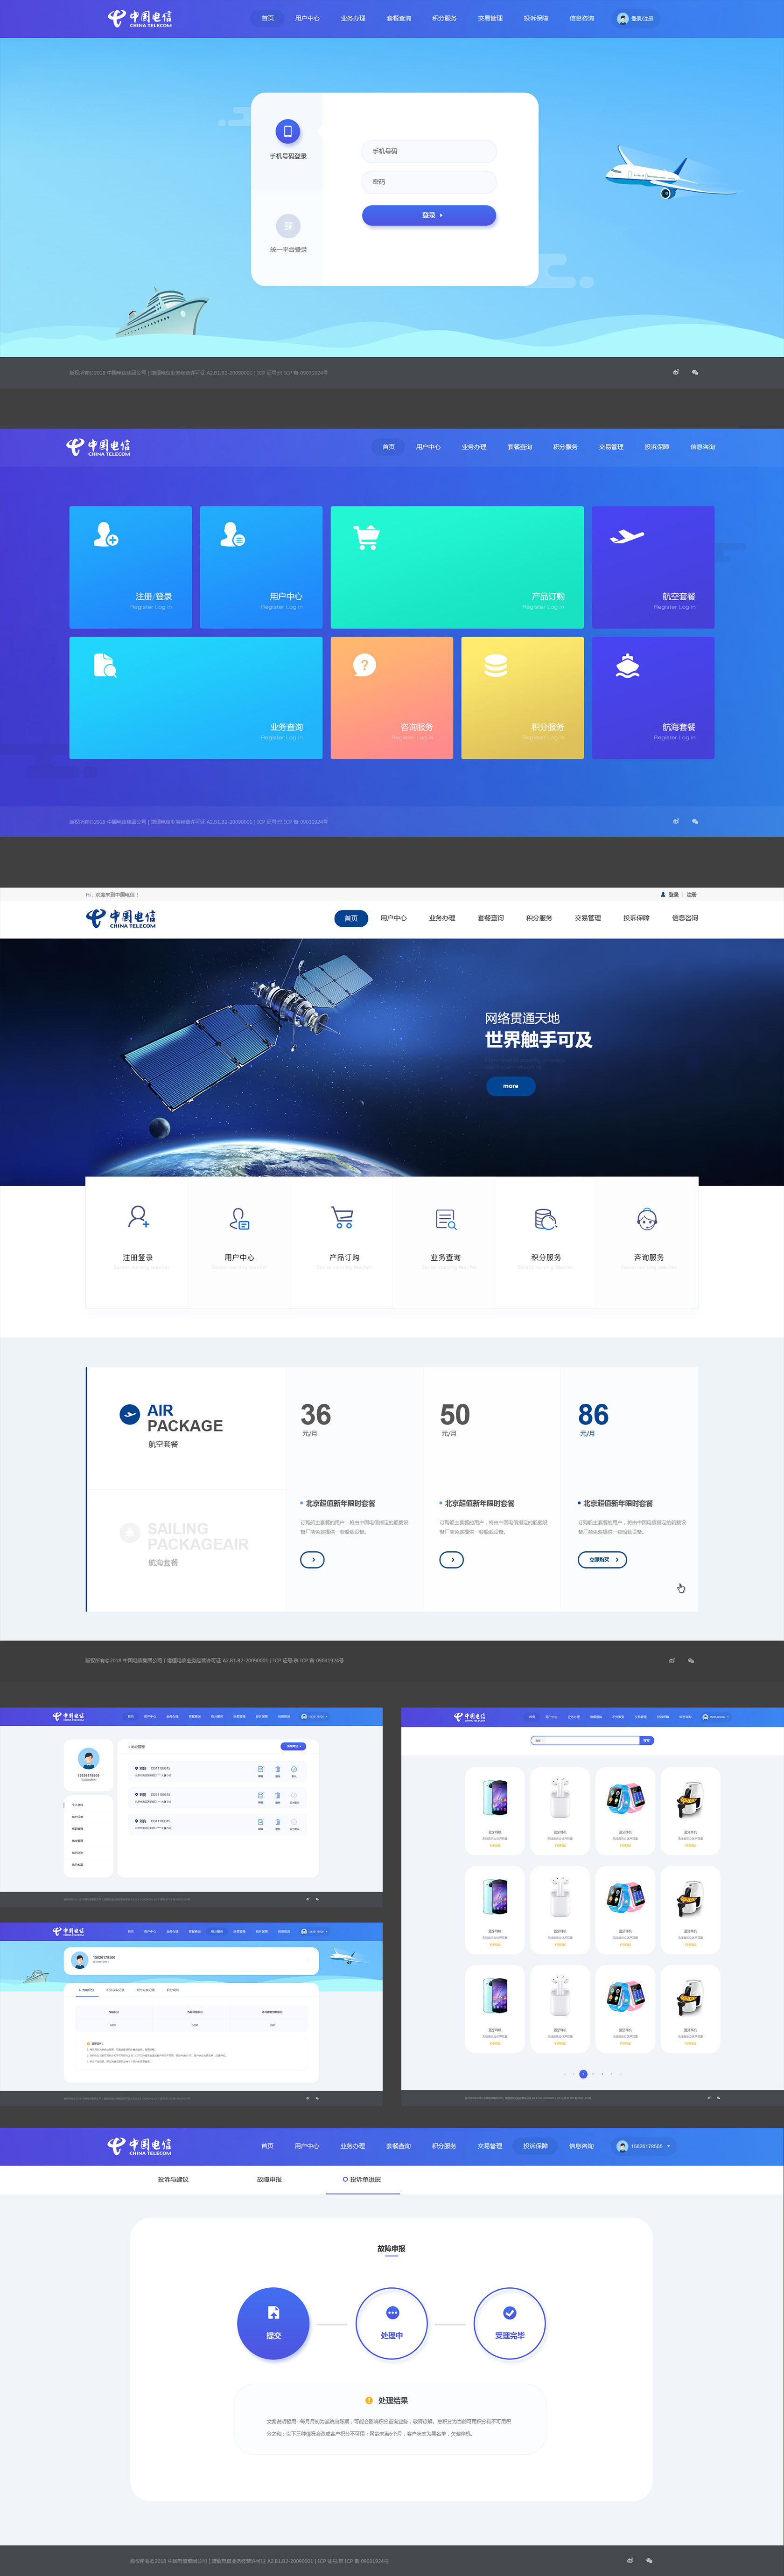Click the 注册登录 outline icon card

[x=138, y=1242]
